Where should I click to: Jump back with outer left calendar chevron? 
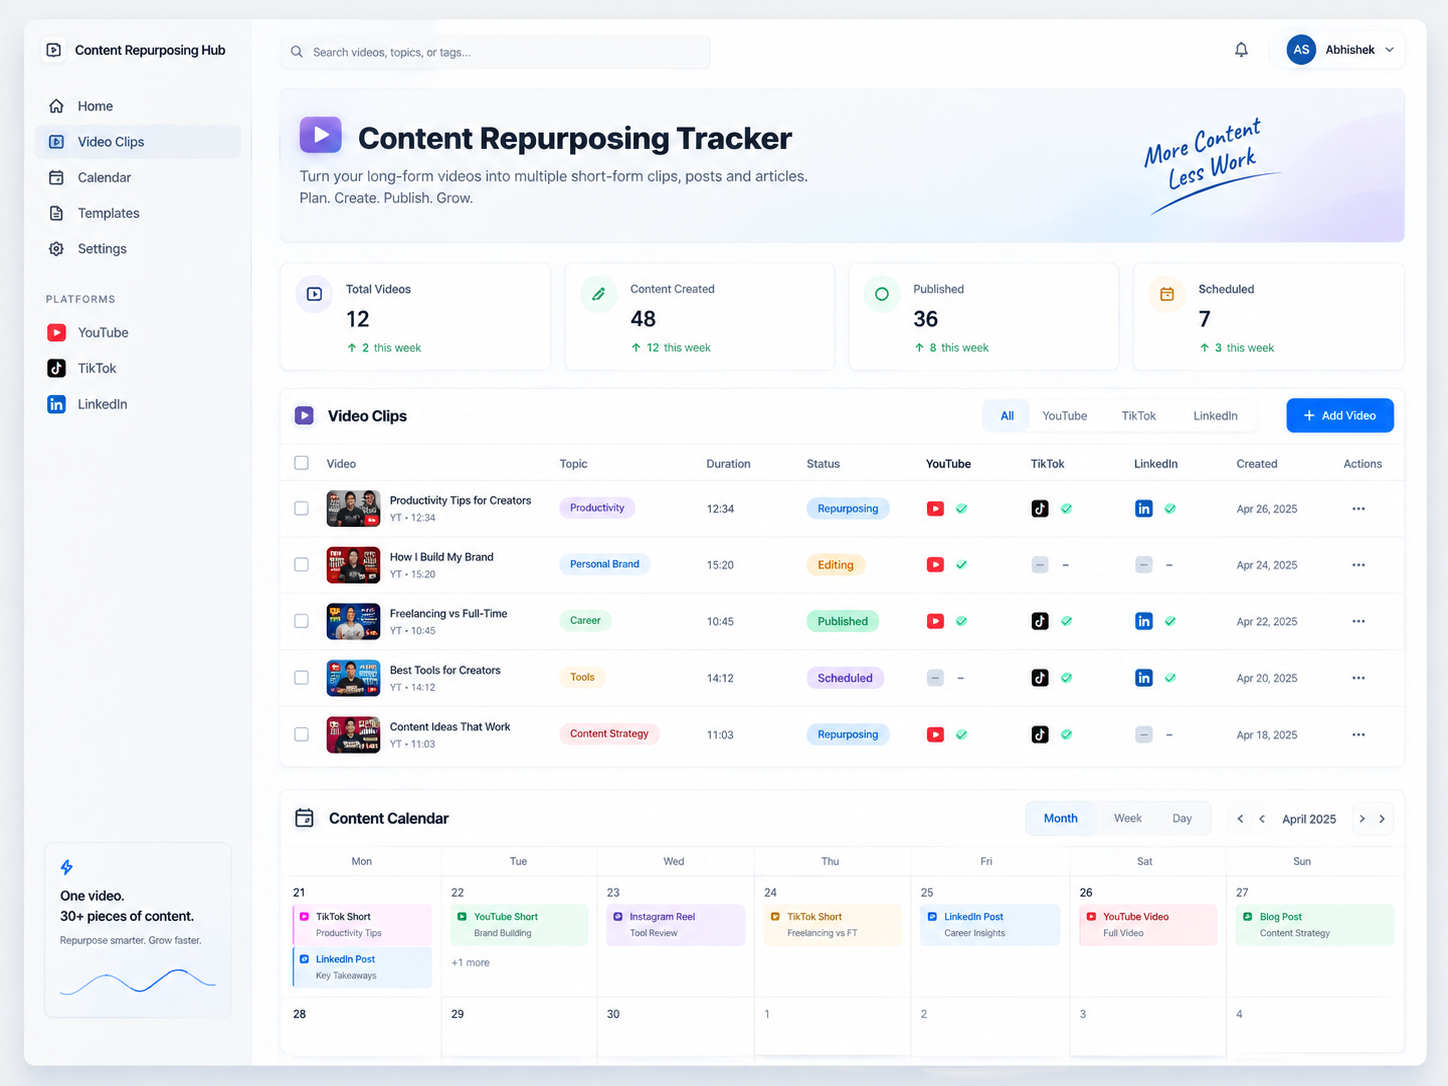pyautogui.click(x=1240, y=819)
